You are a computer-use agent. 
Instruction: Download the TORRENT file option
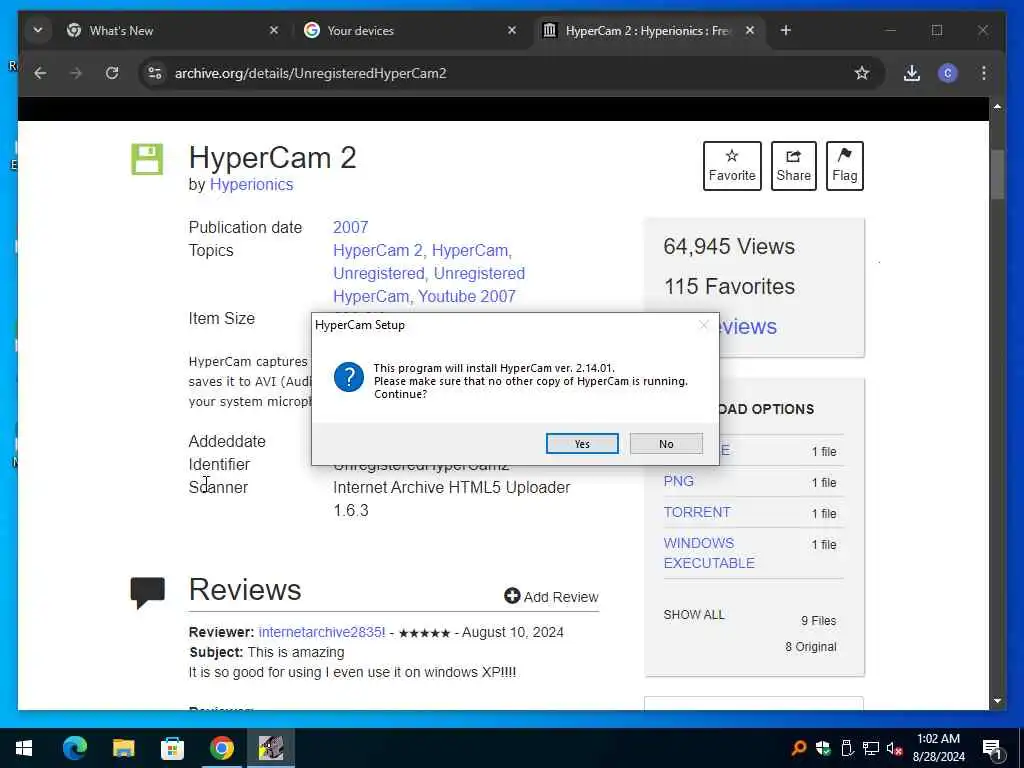tap(697, 512)
